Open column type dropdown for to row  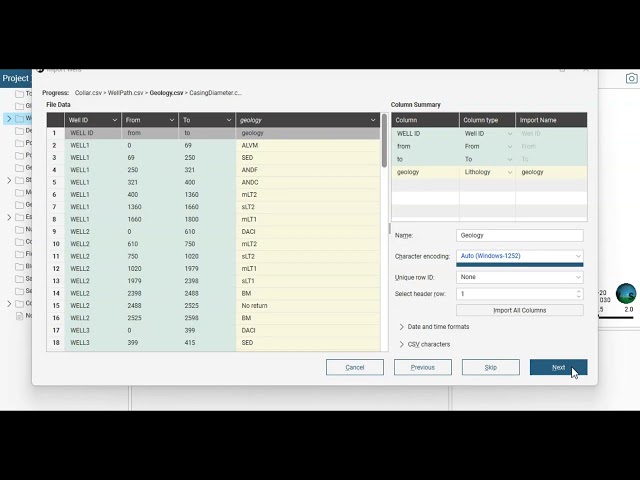click(x=510, y=160)
